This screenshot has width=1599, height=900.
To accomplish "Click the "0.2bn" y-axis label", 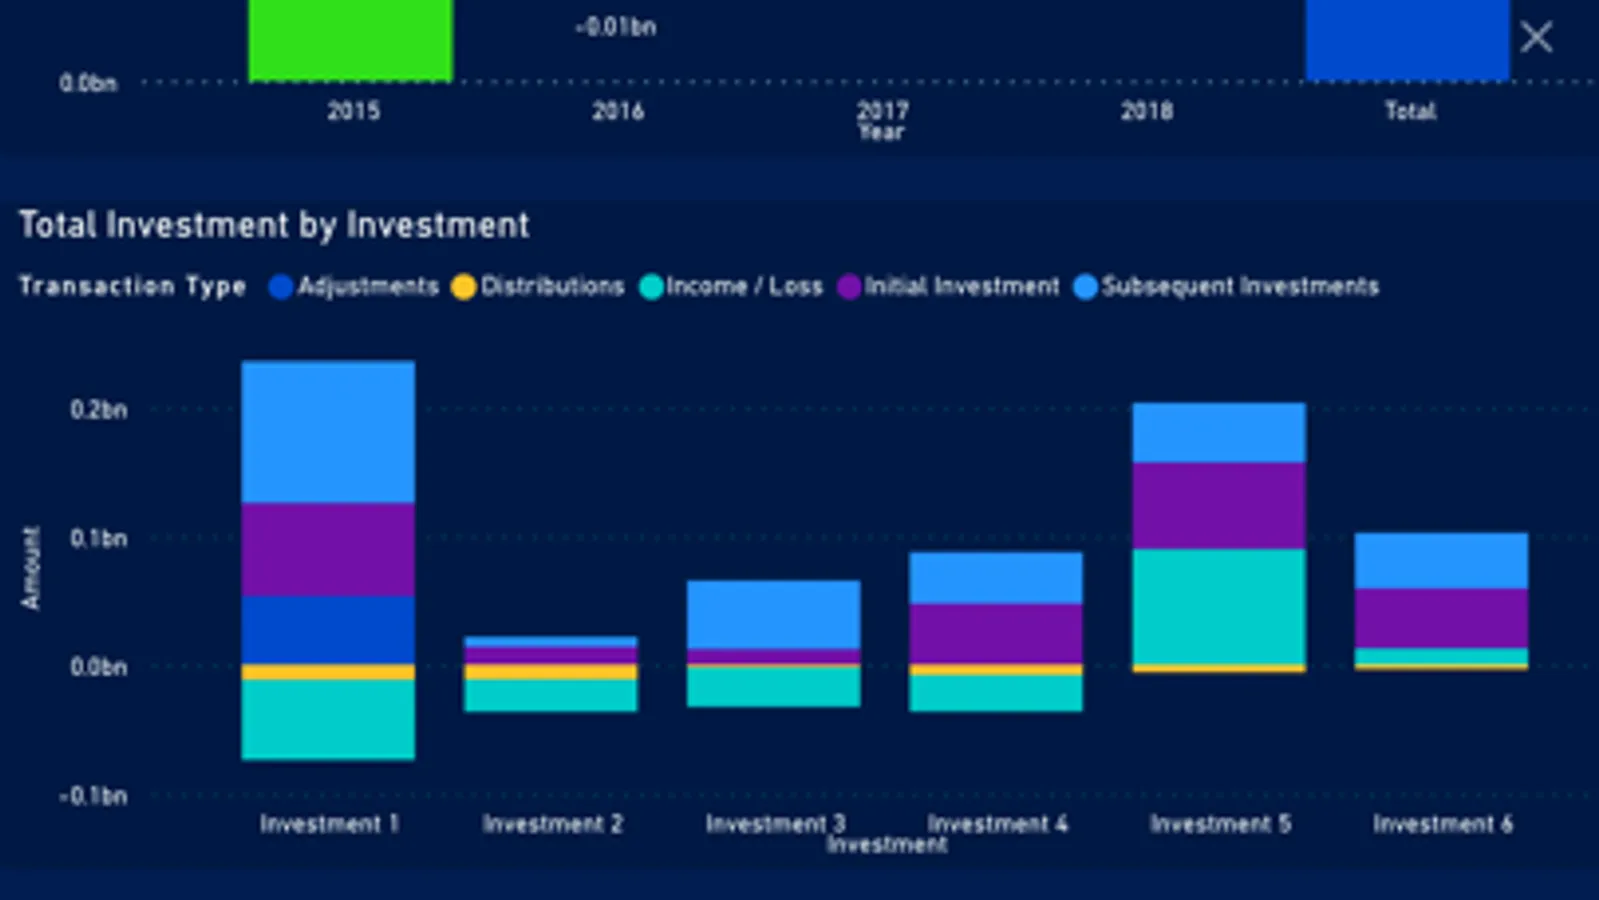I will pos(98,410).
